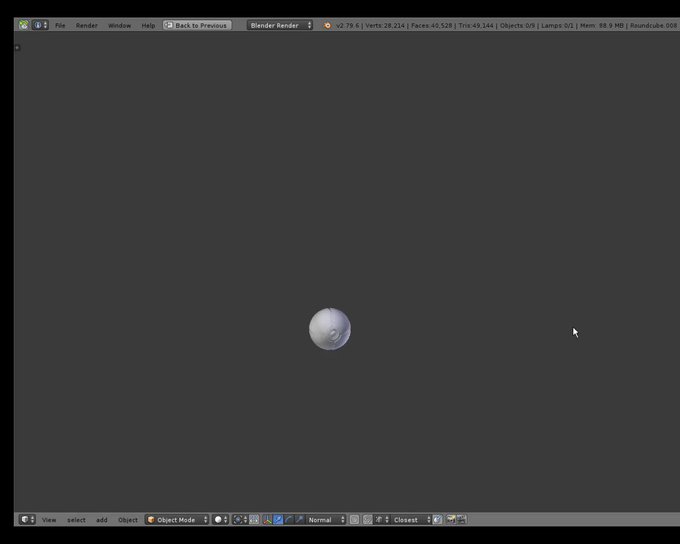The width and height of the screenshot is (680, 544).
Task: Click the Mem: 88.9 MB readout
Action: (602, 26)
